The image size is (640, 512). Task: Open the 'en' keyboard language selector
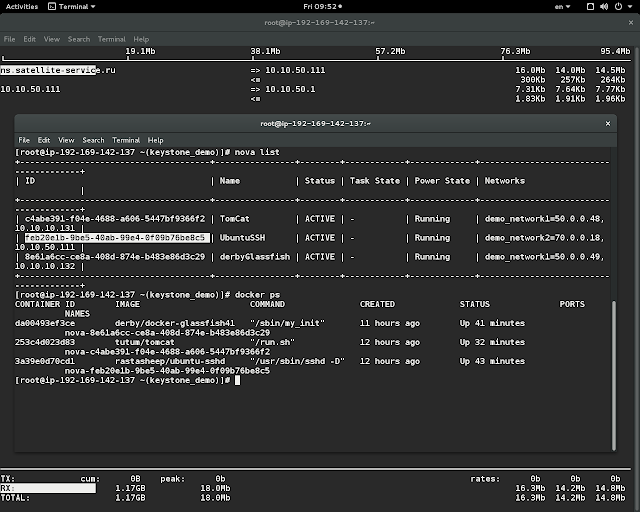[x=562, y=7]
